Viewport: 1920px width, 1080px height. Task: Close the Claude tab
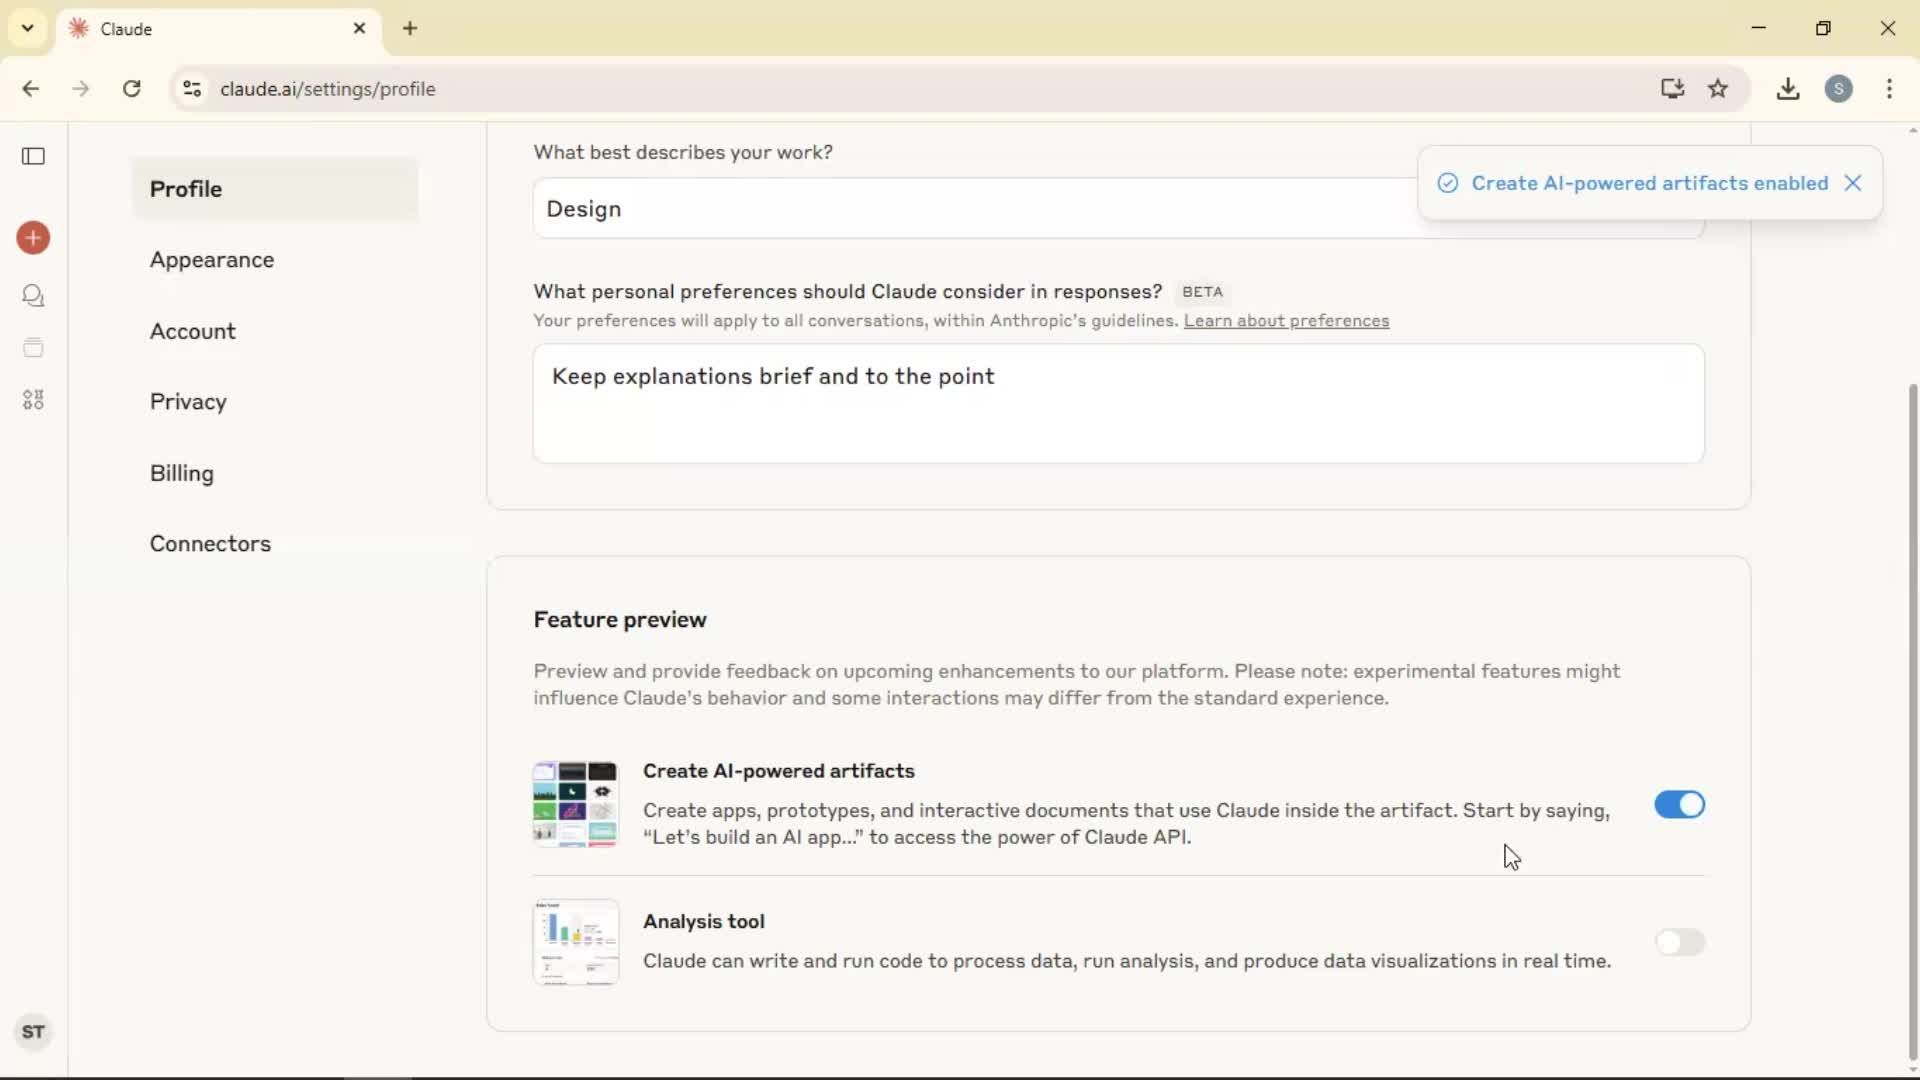point(360,29)
